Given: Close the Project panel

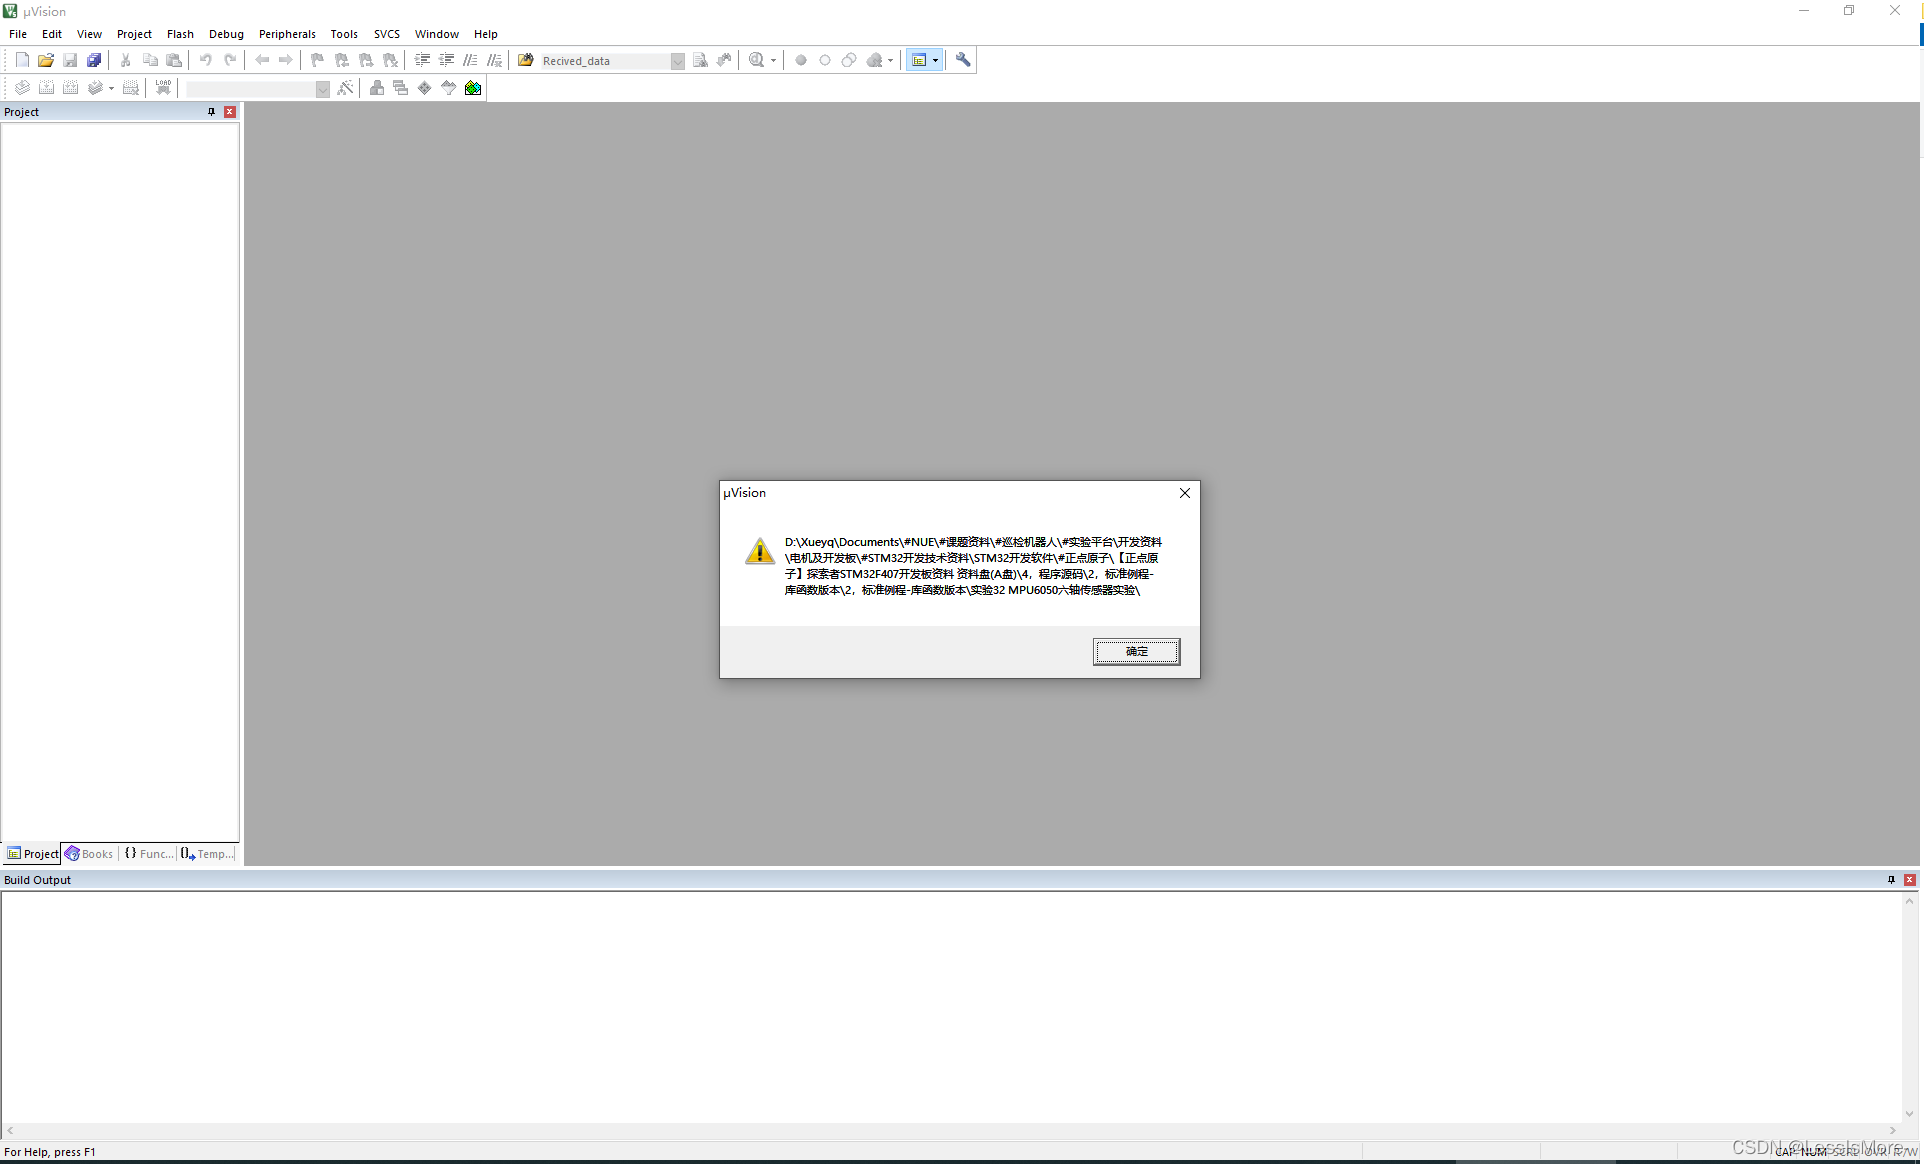Looking at the screenshot, I should [230, 112].
